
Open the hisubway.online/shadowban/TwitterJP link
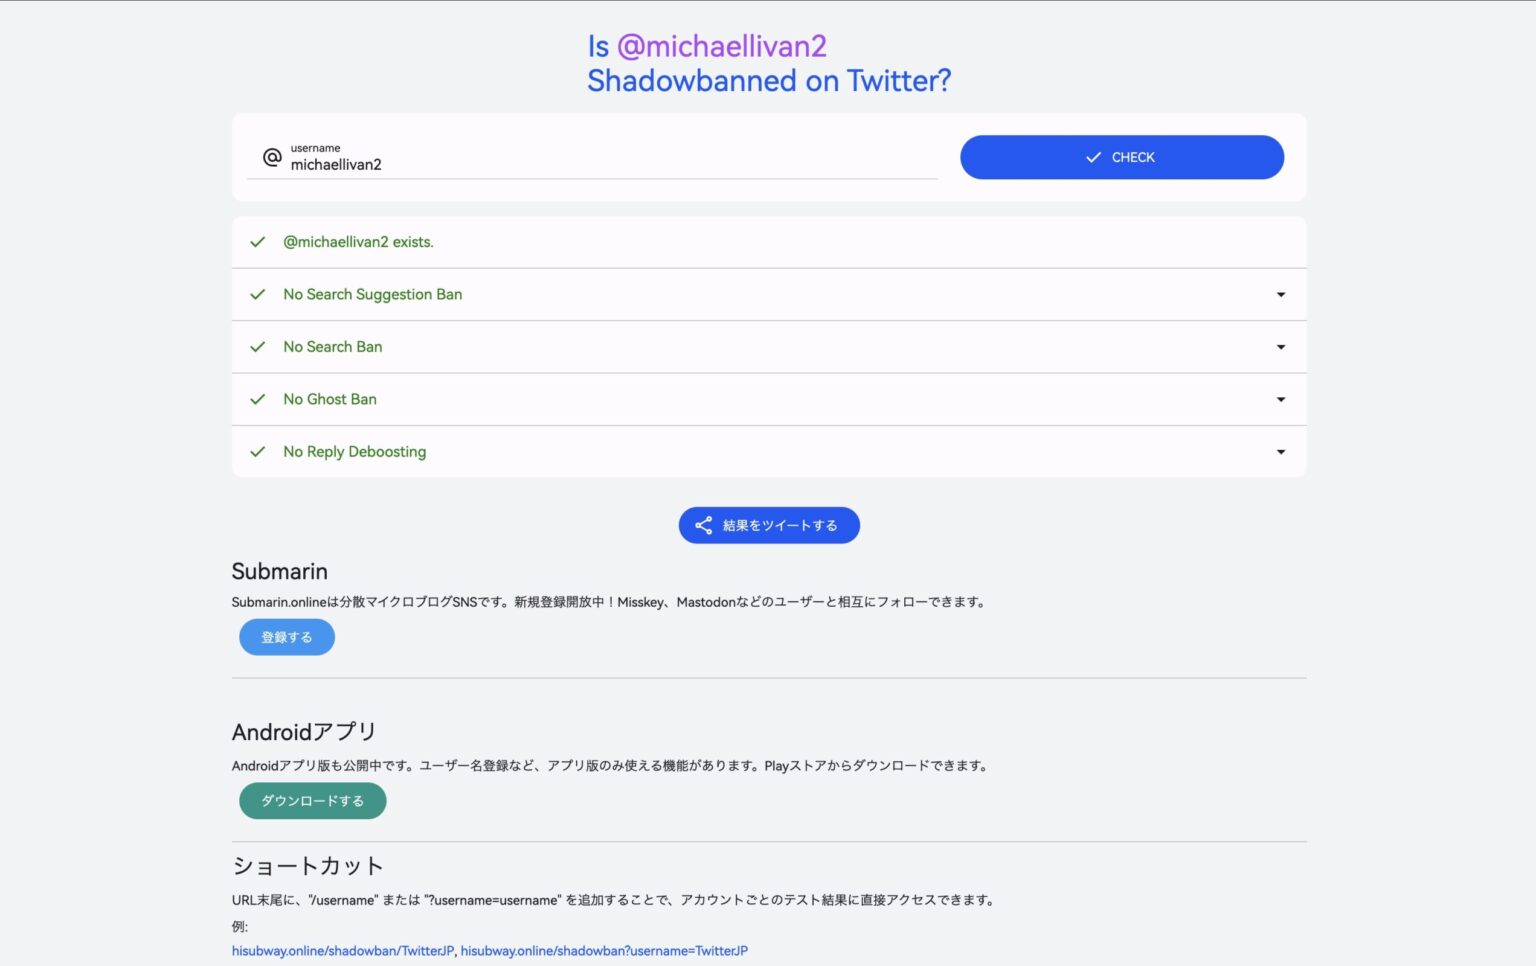(x=342, y=951)
